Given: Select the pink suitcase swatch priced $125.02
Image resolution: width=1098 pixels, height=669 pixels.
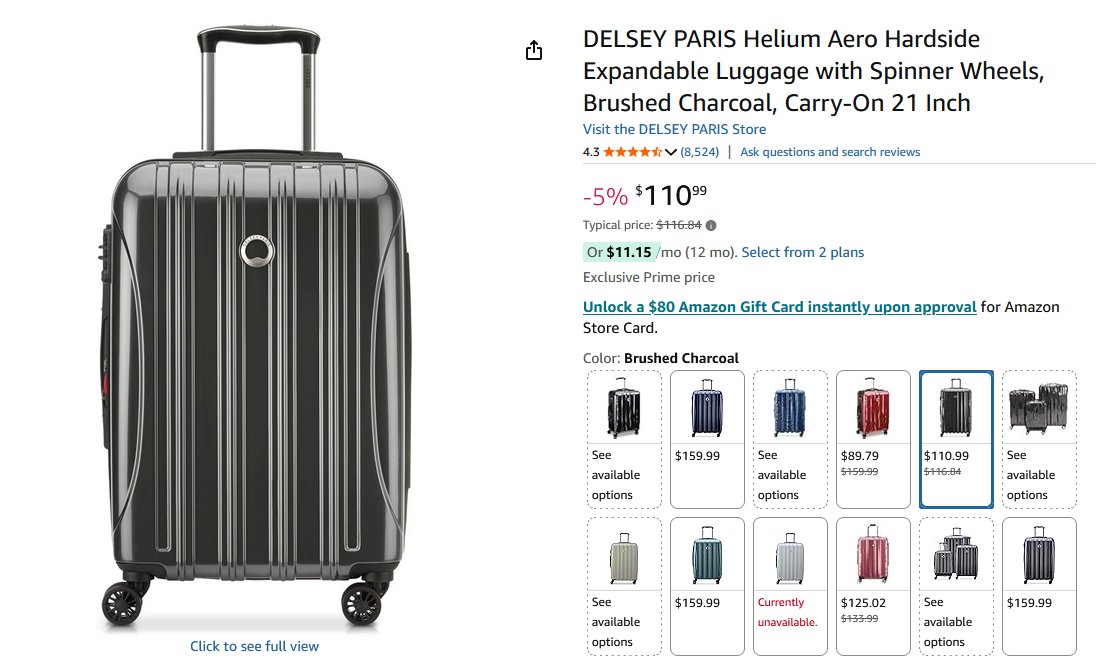Looking at the screenshot, I should (873, 586).
